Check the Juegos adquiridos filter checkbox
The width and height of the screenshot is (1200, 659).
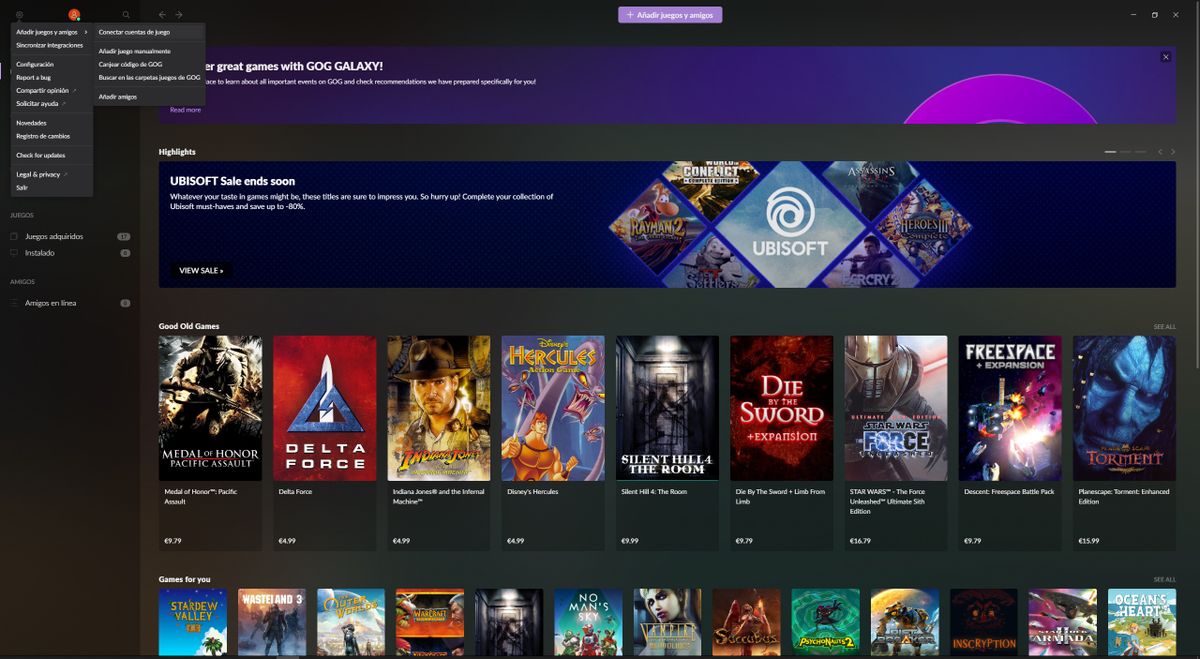coord(13,236)
